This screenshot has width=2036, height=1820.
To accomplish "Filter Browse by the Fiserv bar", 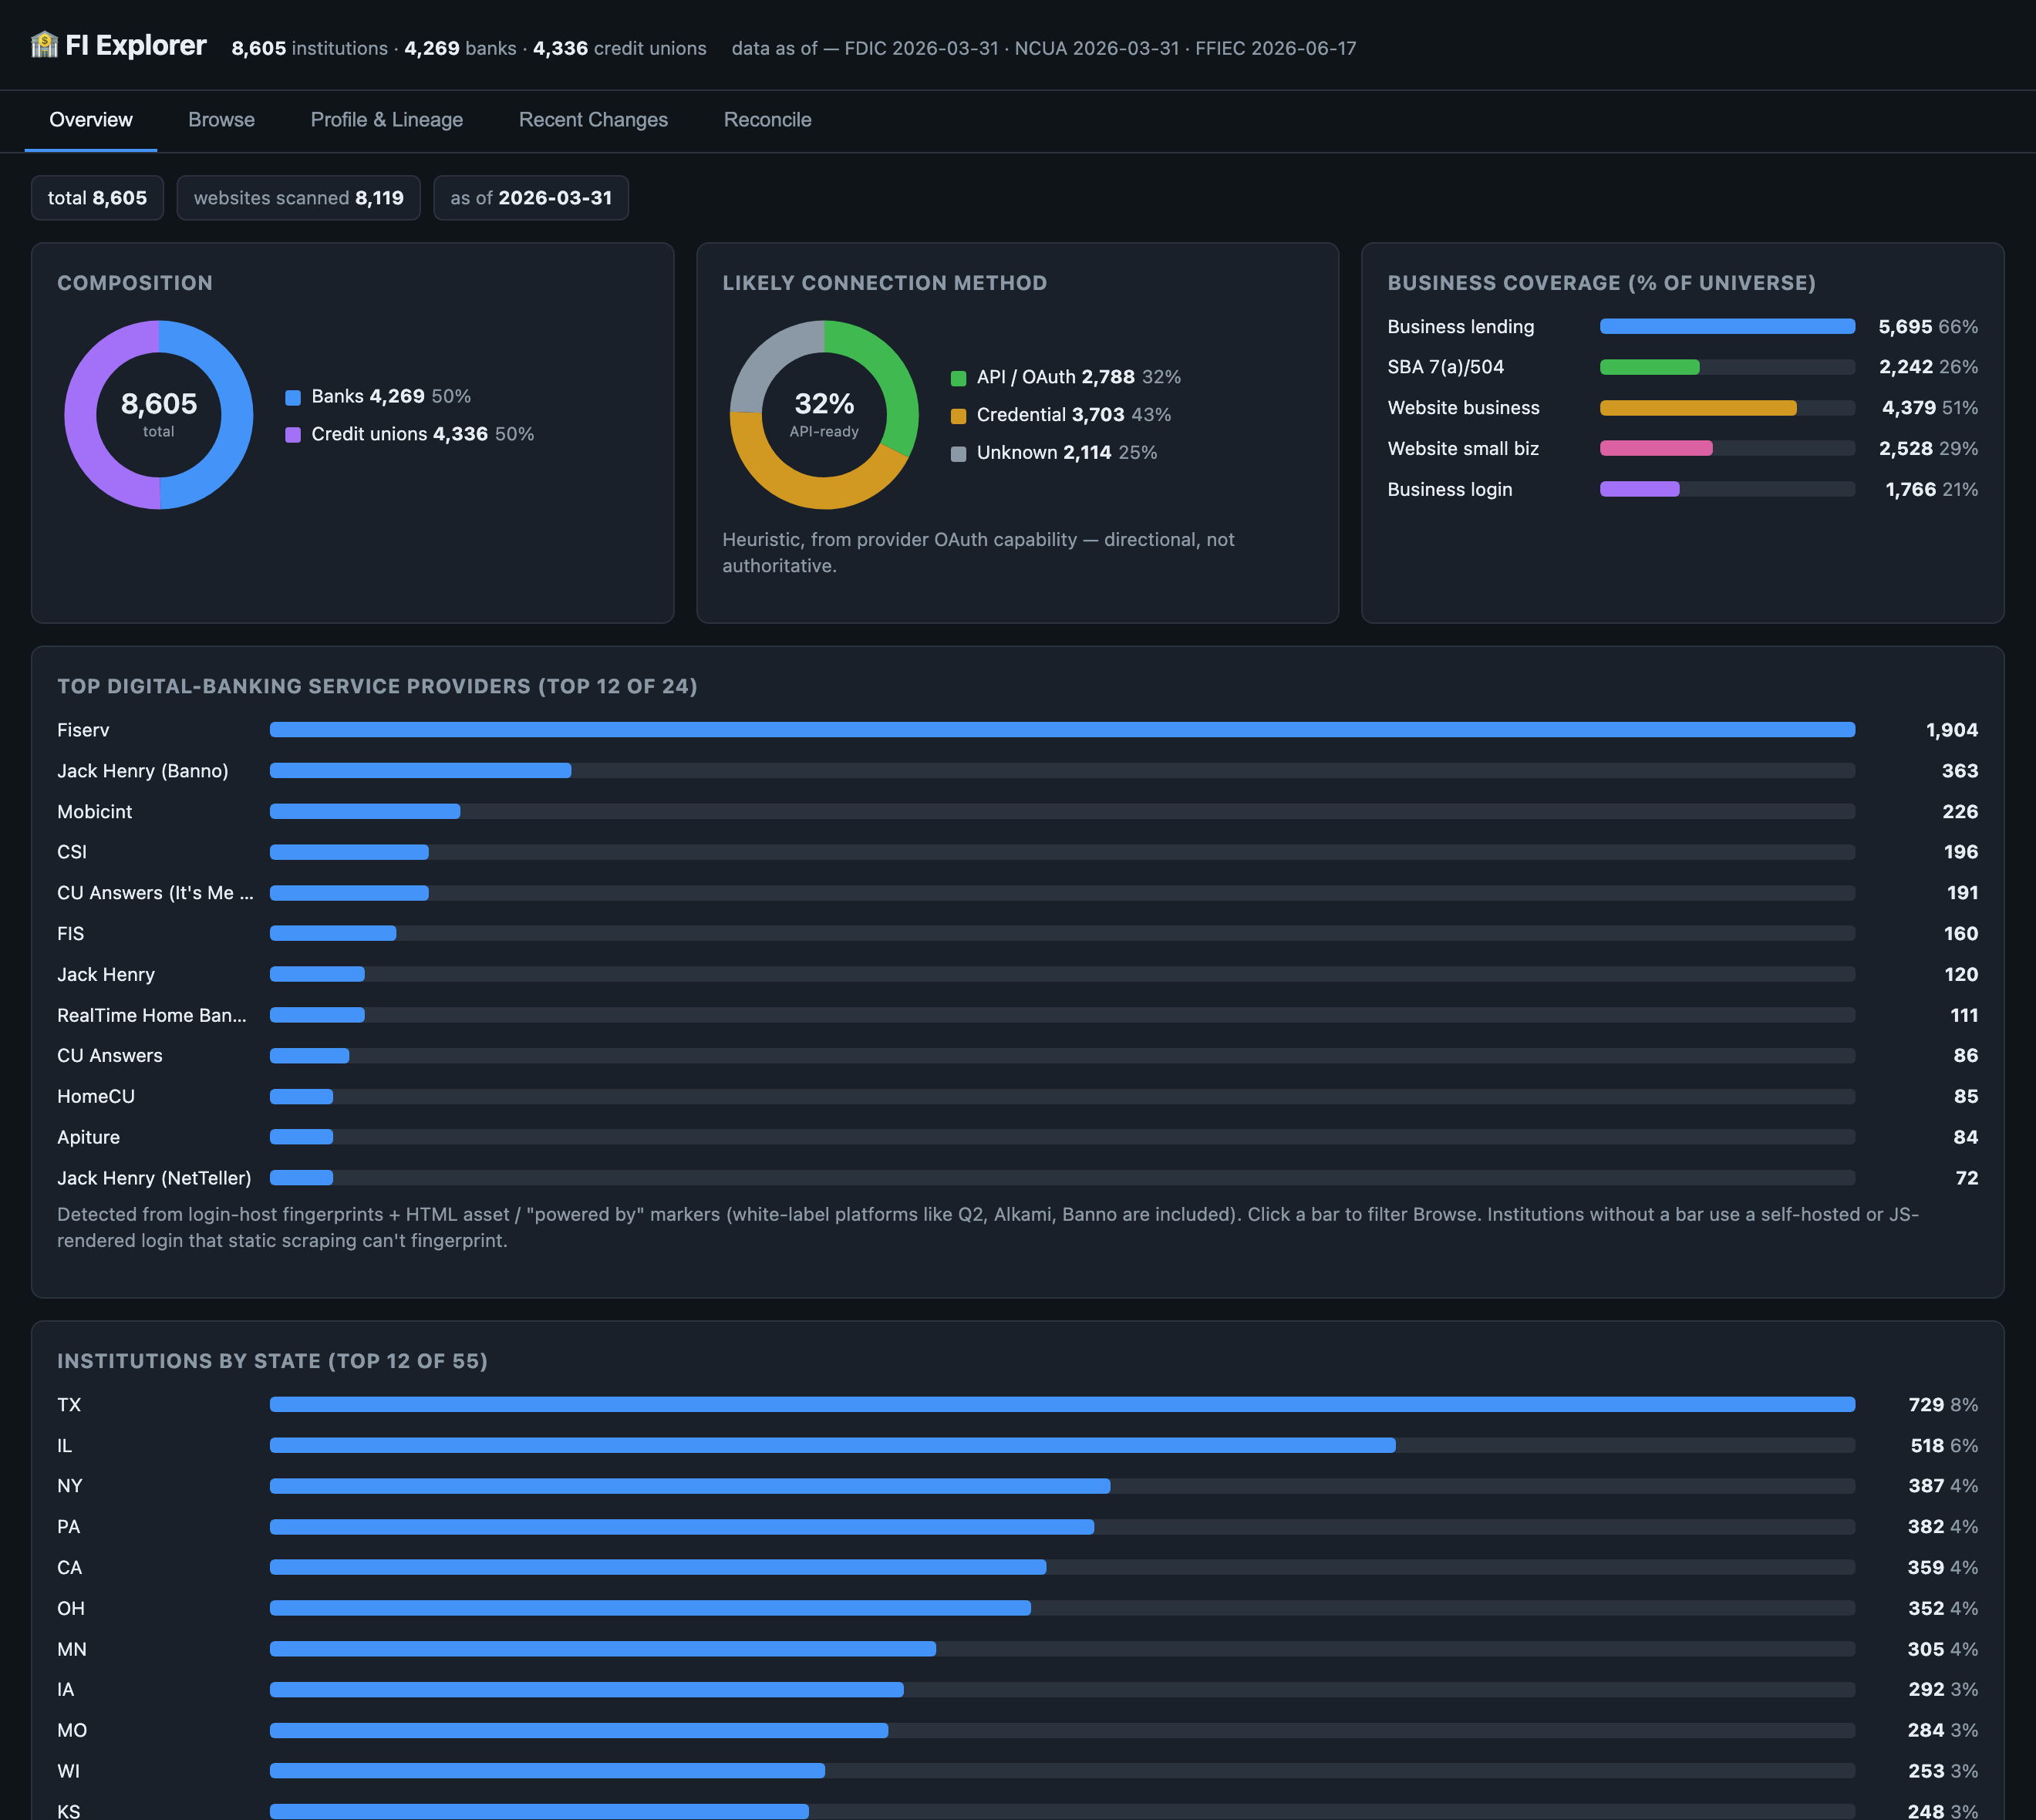I will pos(1062,730).
